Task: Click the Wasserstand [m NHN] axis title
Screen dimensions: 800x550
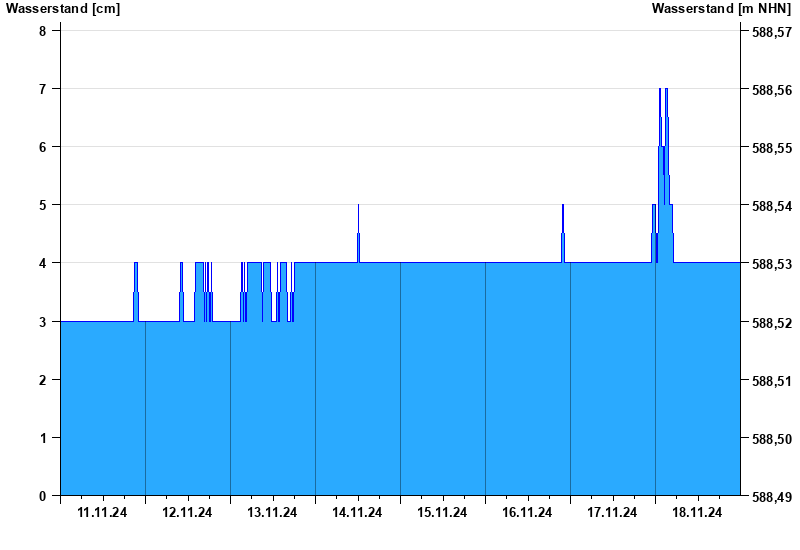Action: coord(721,8)
